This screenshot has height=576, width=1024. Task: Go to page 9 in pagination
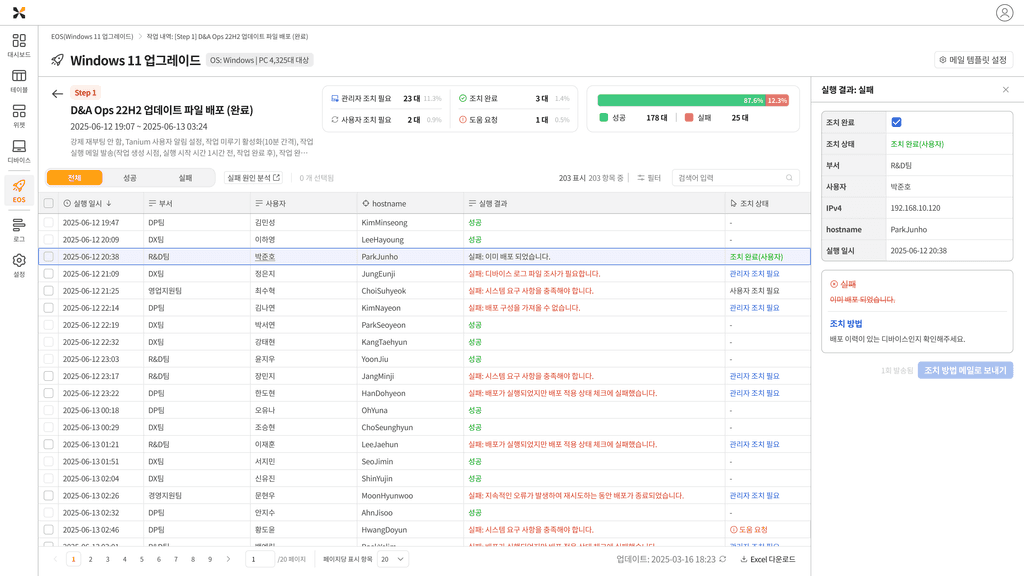coord(210,559)
